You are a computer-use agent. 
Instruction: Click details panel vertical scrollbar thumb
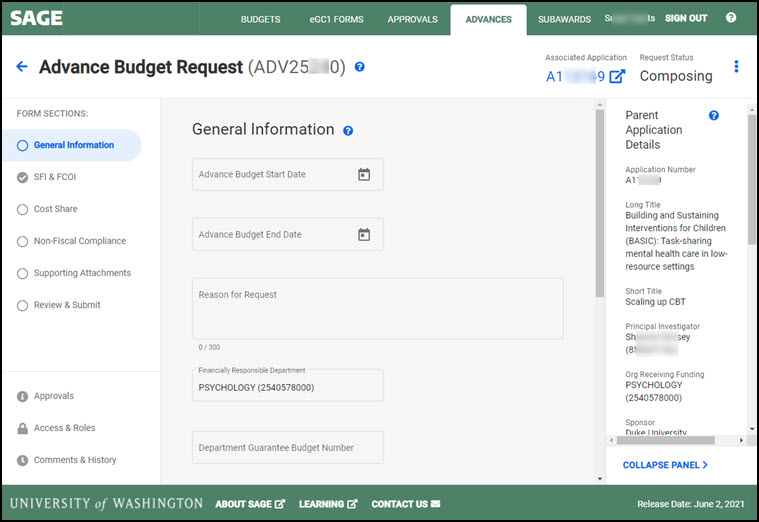click(x=751, y=180)
